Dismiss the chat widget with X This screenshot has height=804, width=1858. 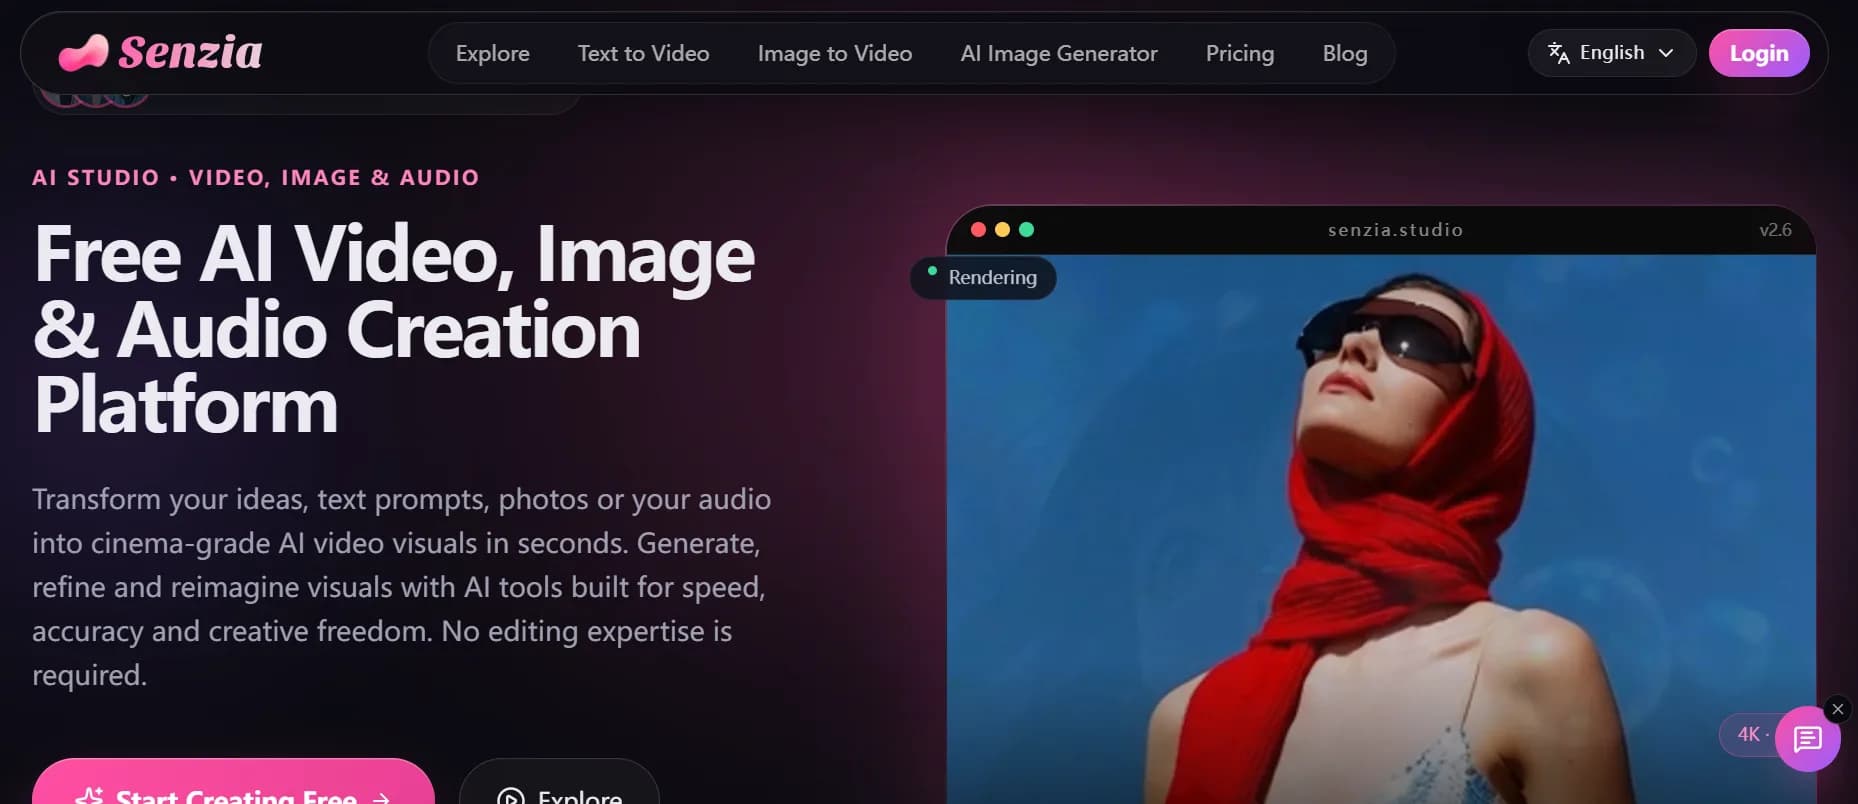pyautogui.click(x=1837, y=709)
